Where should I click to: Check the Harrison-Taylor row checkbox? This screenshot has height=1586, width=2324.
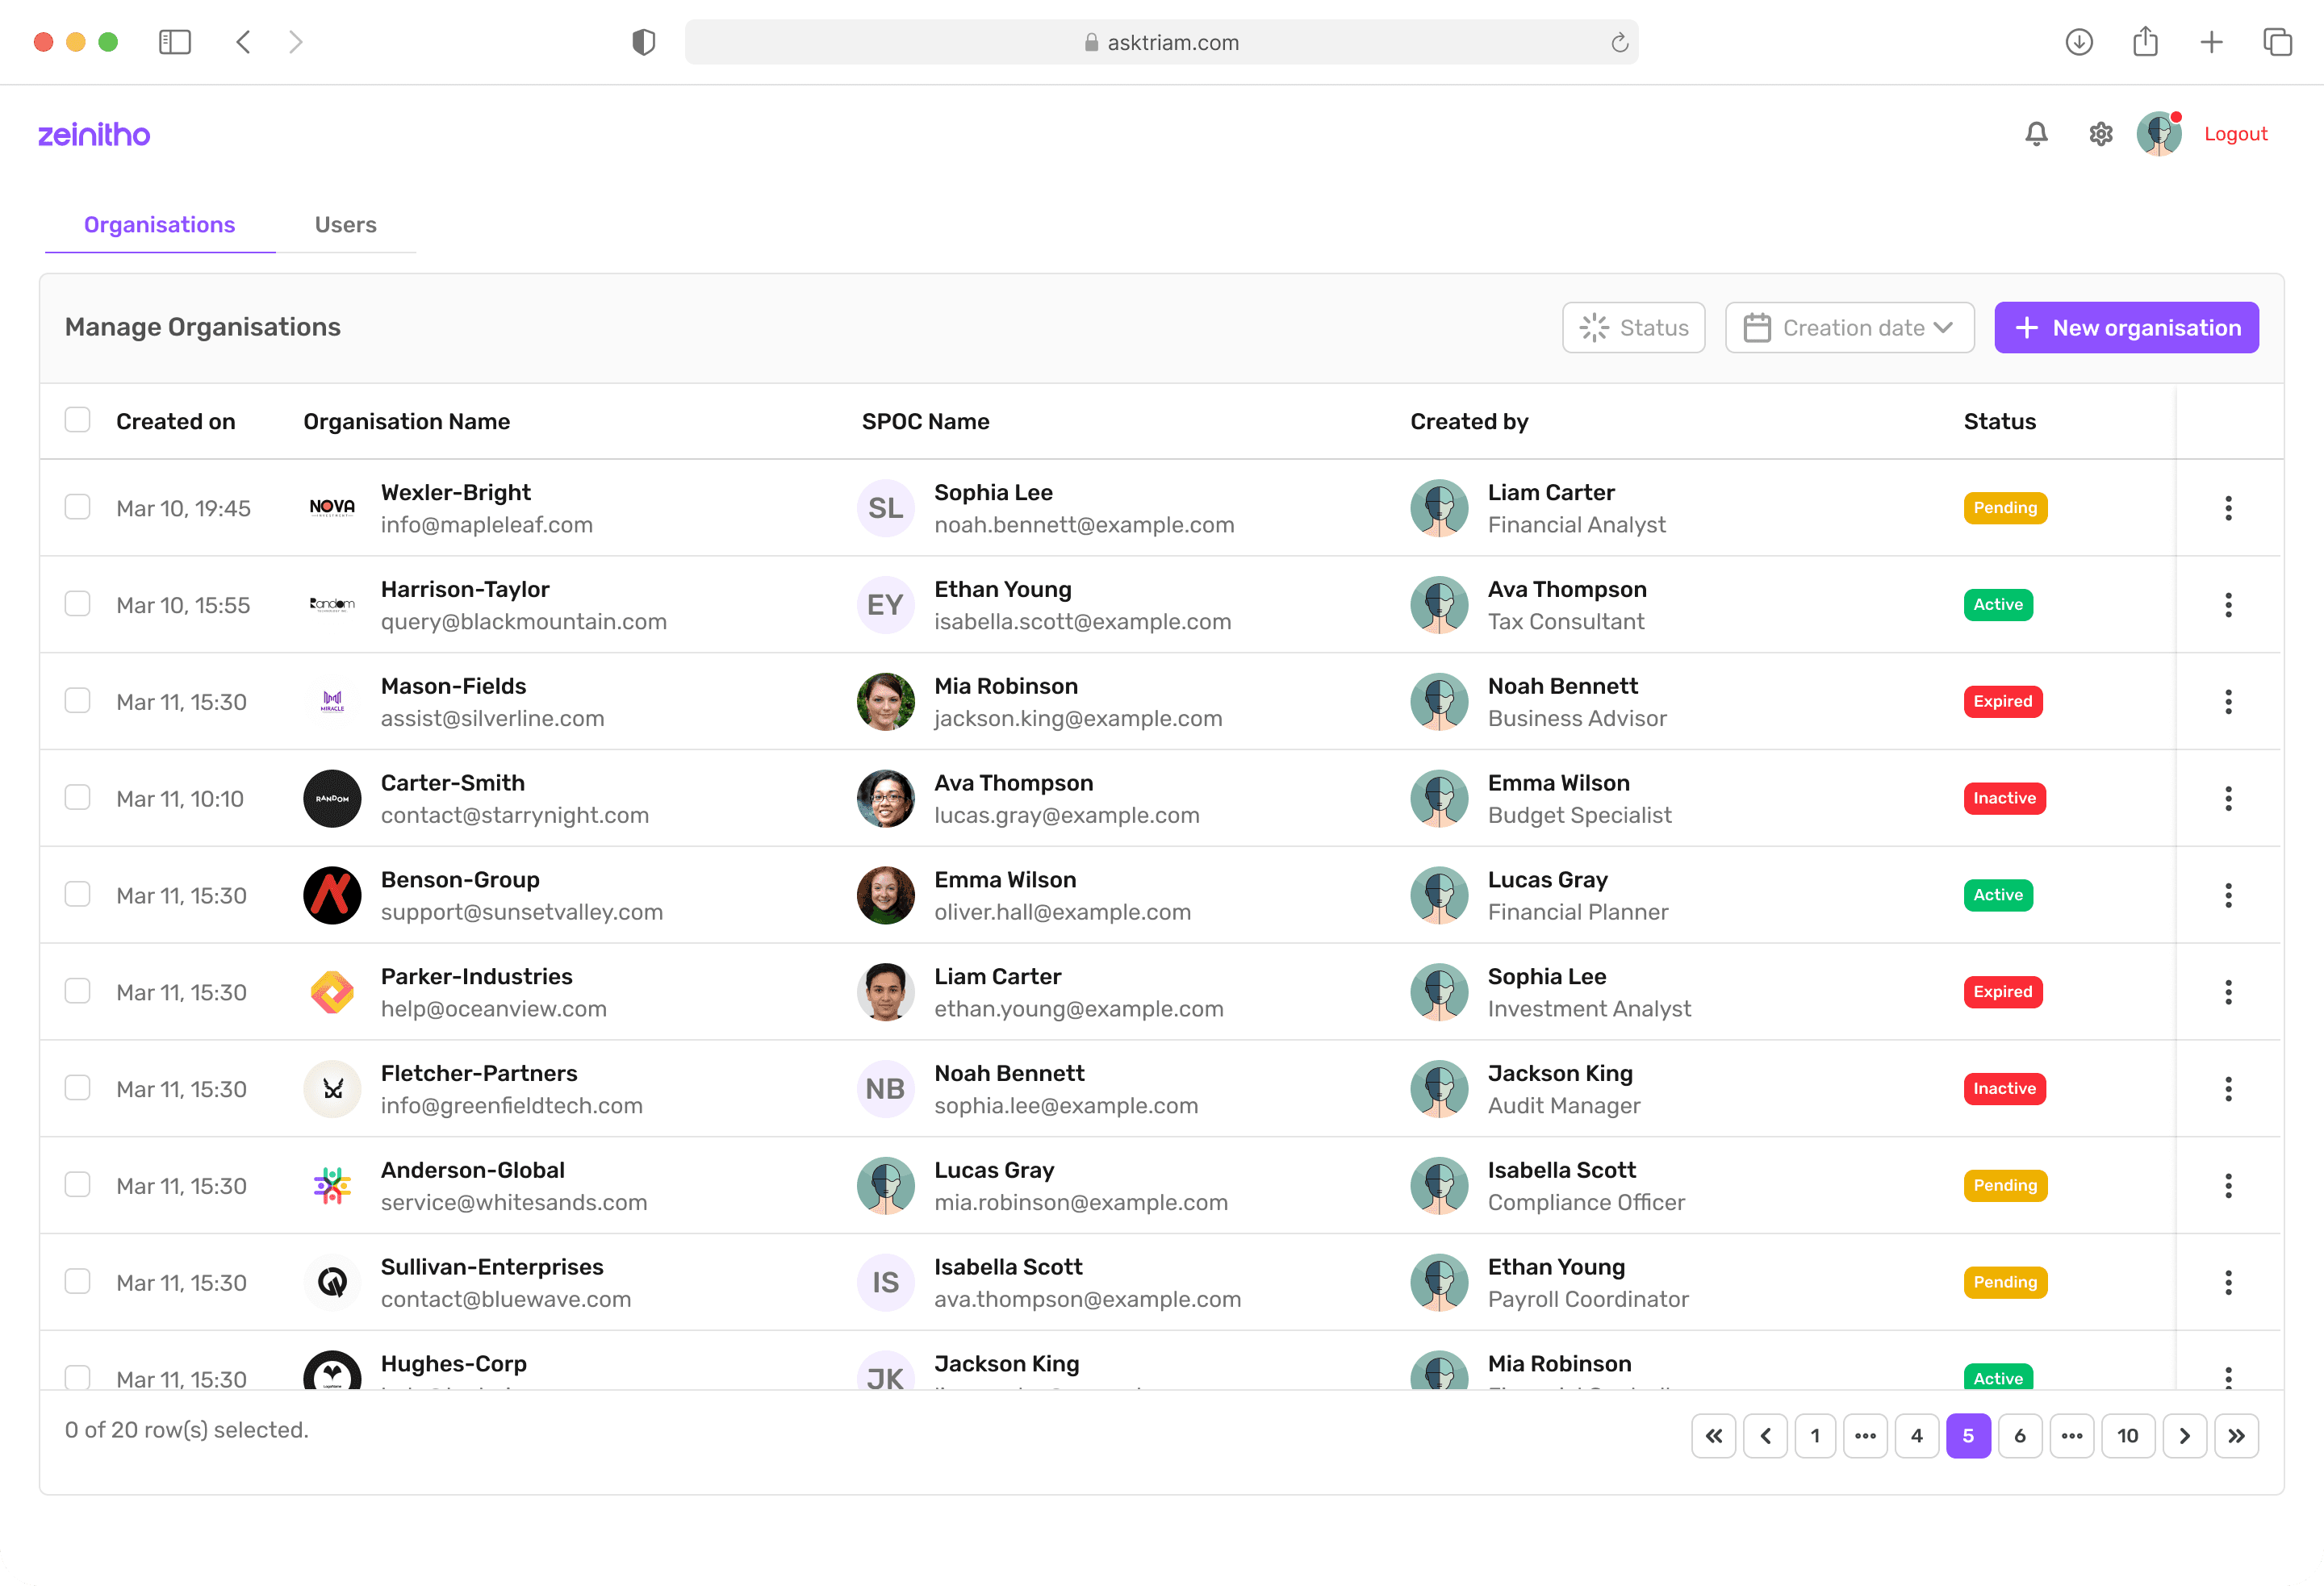[77, 604]
